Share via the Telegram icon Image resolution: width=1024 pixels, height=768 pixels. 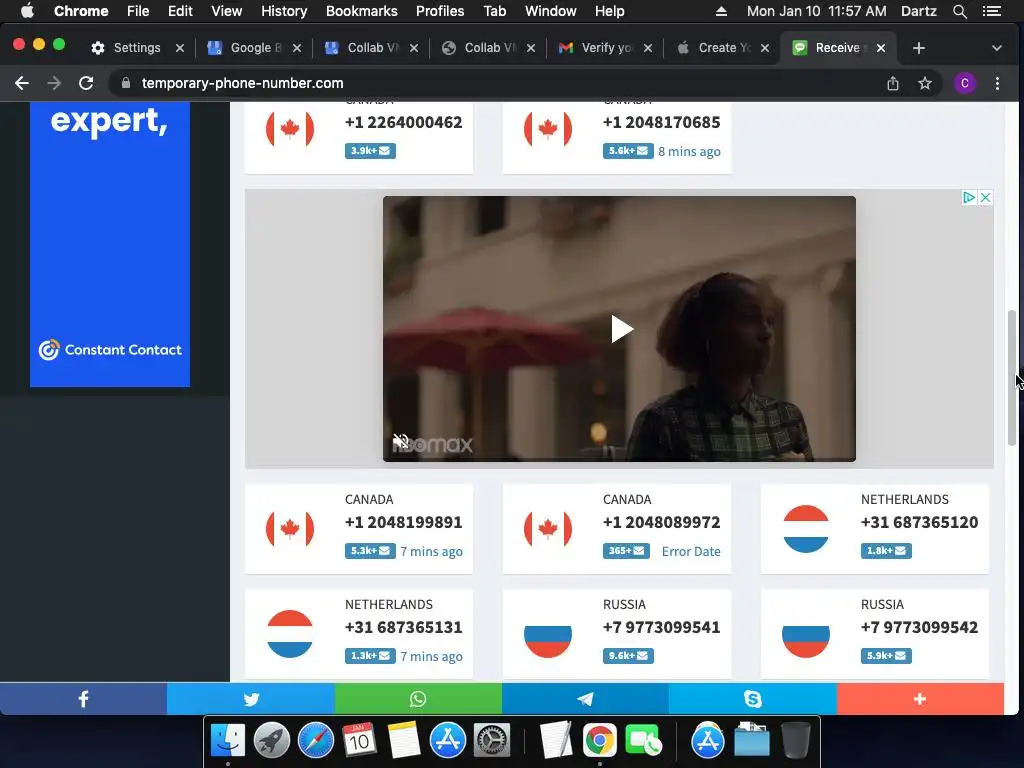click(585, 699)
